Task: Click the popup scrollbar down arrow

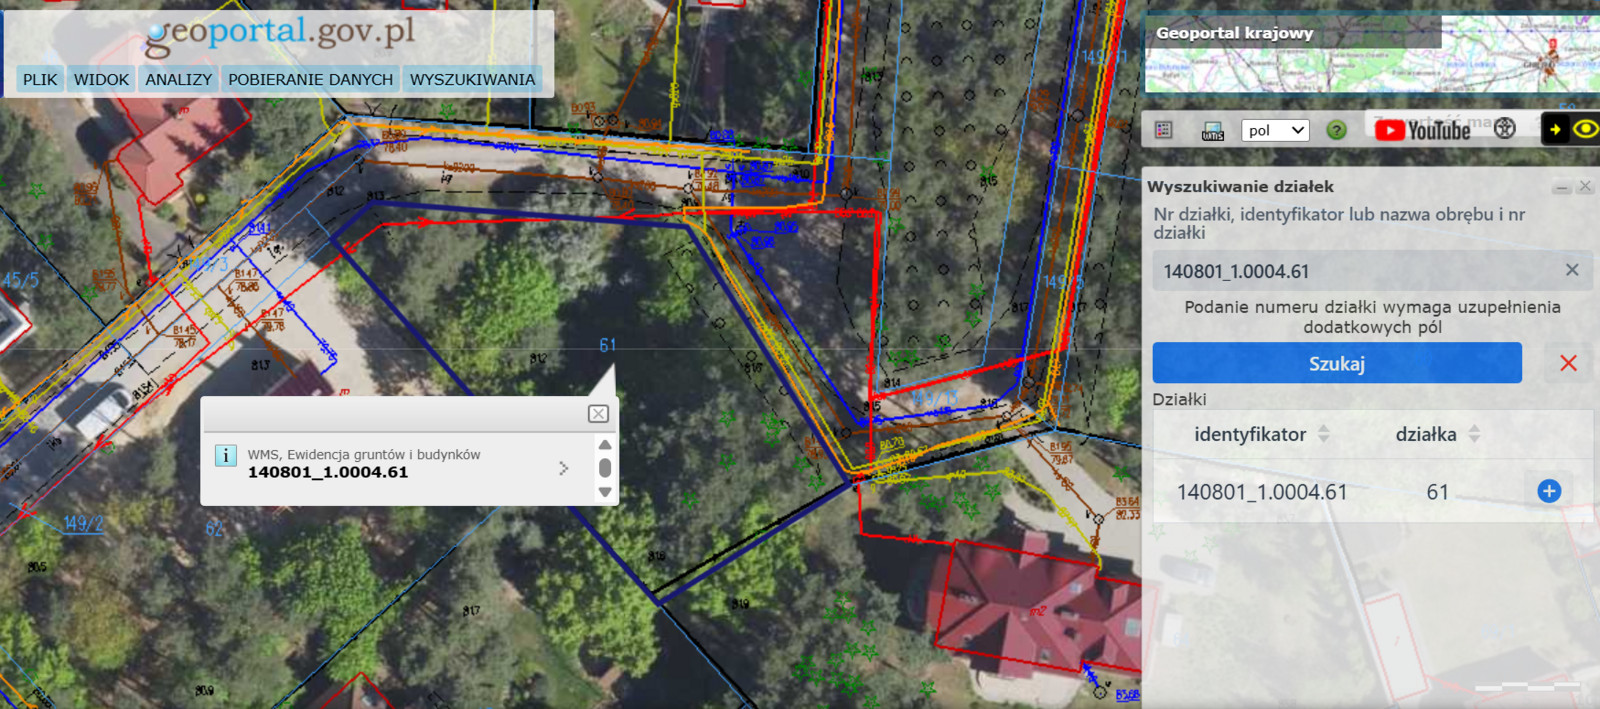Action: [605, 492]
